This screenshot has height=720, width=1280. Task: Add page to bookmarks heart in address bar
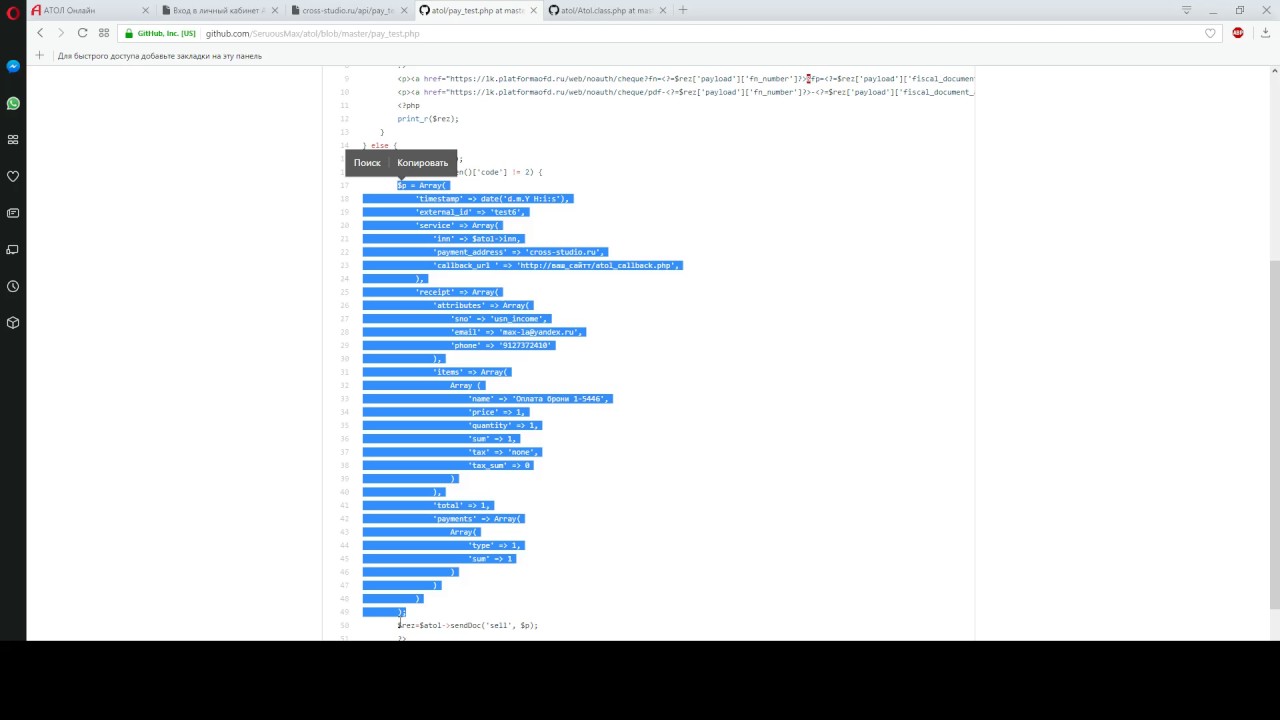tap(1210, 33)
